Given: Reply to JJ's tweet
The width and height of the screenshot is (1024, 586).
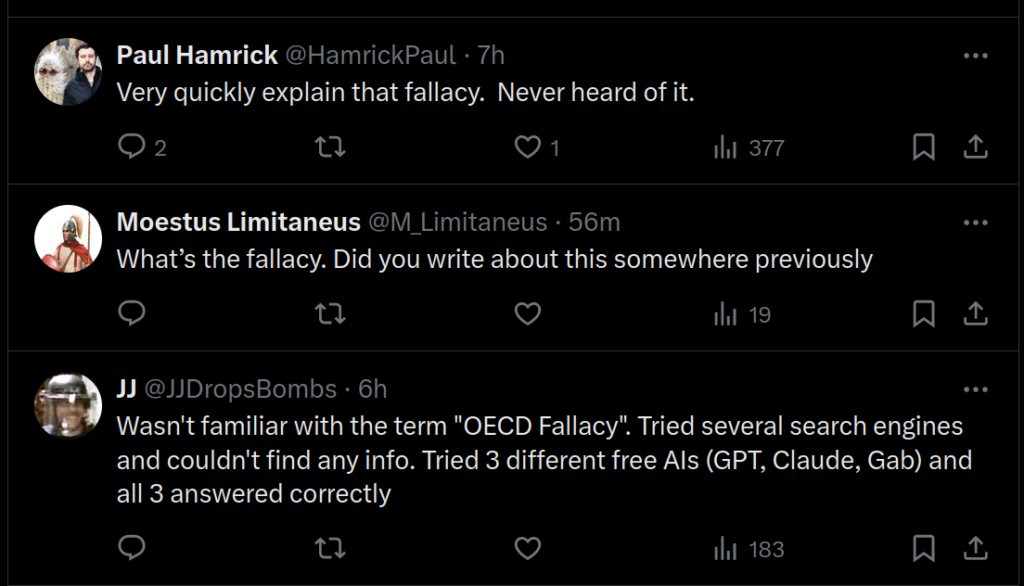Looking at the screenshot, I should pyautogui.click(x=132, y=548).
